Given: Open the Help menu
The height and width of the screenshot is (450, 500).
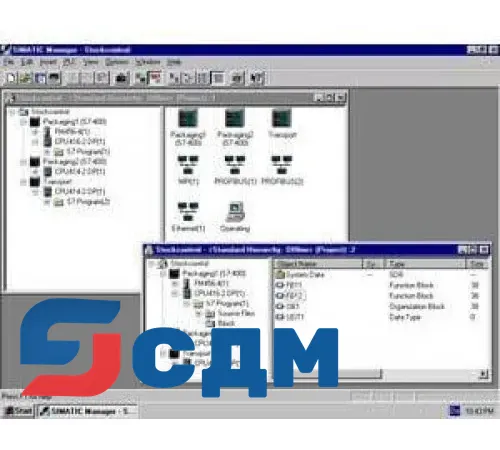Looking at the screenshot, I should click(174, 62).
